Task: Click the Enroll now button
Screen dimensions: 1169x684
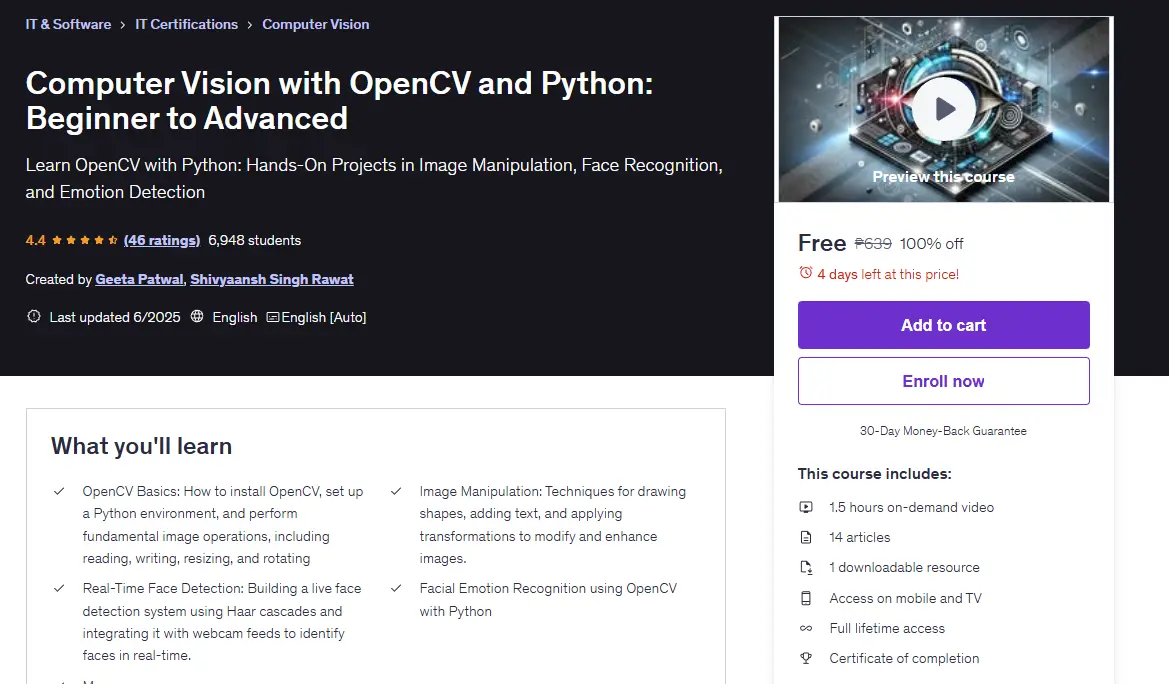Action: [943, 381]
